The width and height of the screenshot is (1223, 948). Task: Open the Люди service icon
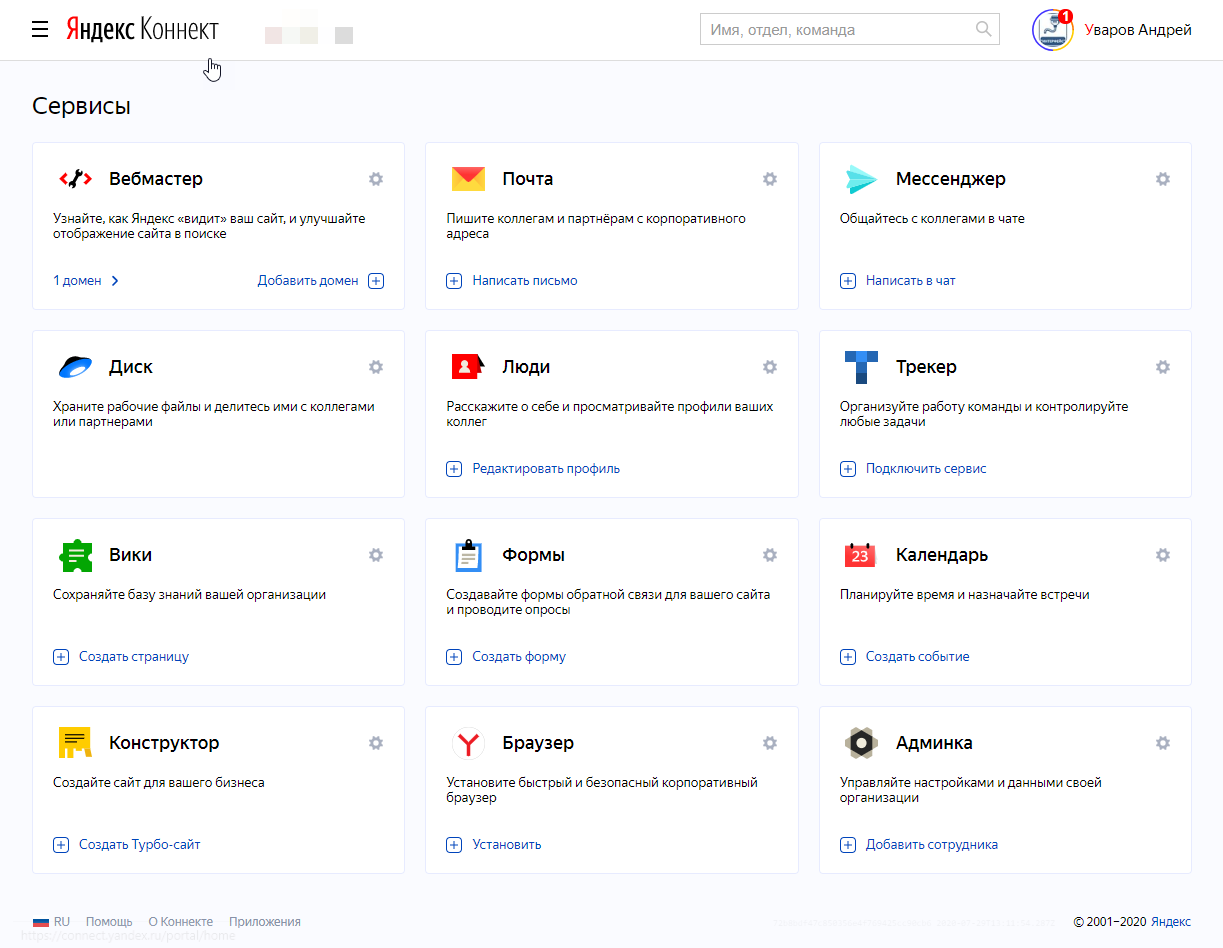pyautogui.click(x=468, y=367)
